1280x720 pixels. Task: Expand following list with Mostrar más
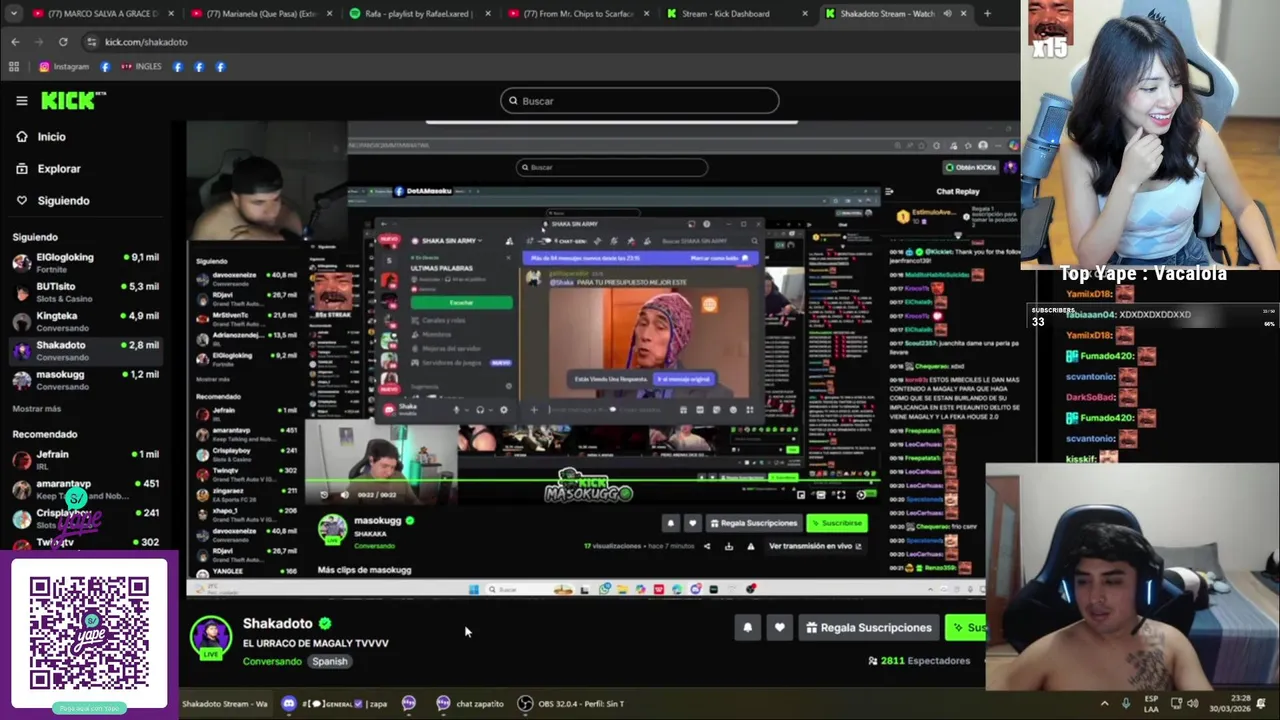36,409
